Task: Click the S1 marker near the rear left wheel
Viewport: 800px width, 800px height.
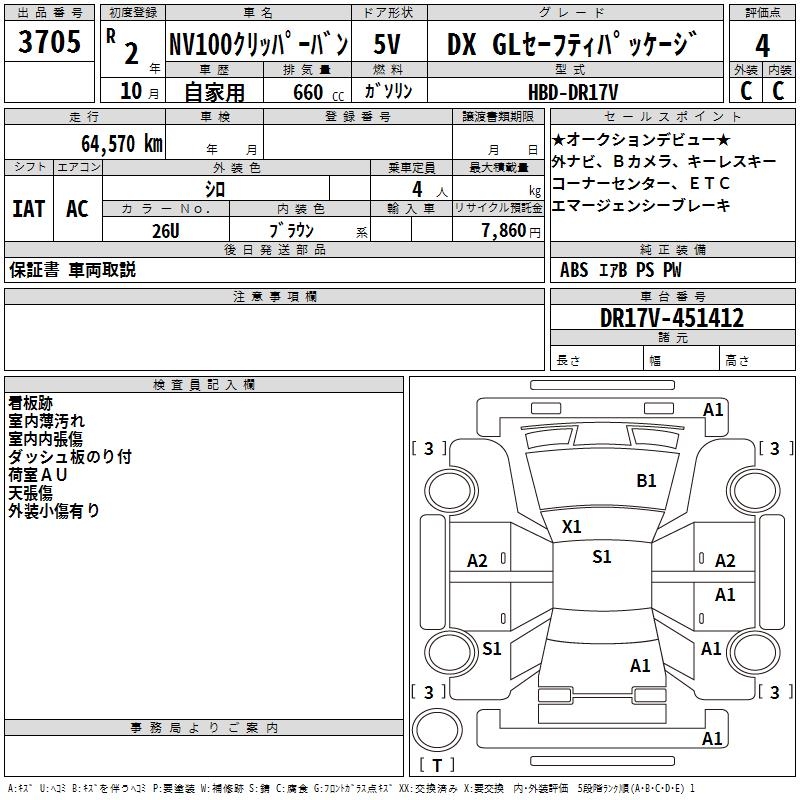Action: point(491,649)
